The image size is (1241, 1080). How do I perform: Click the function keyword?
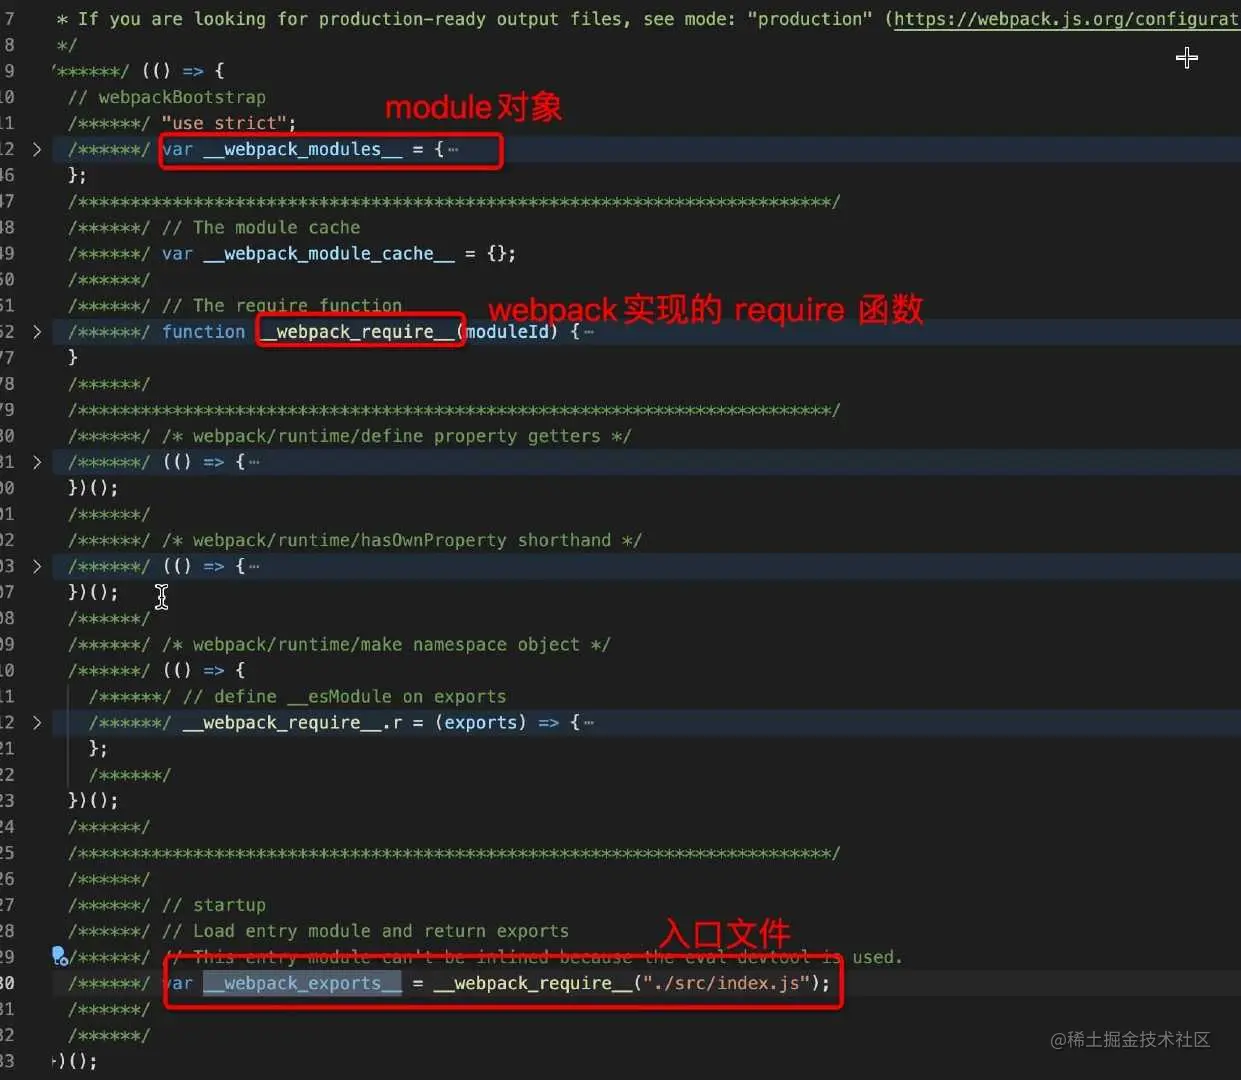point(204,332)
